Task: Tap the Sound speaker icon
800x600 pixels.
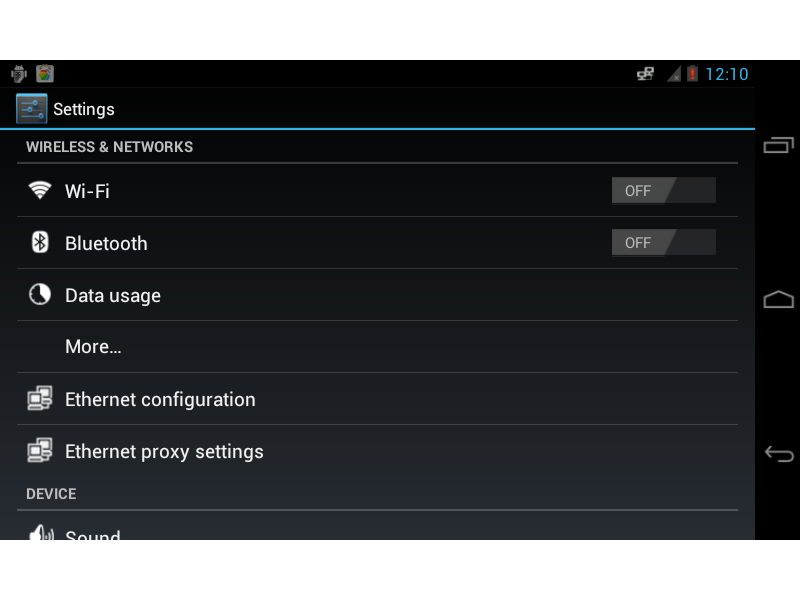Action: pos(41,534)
